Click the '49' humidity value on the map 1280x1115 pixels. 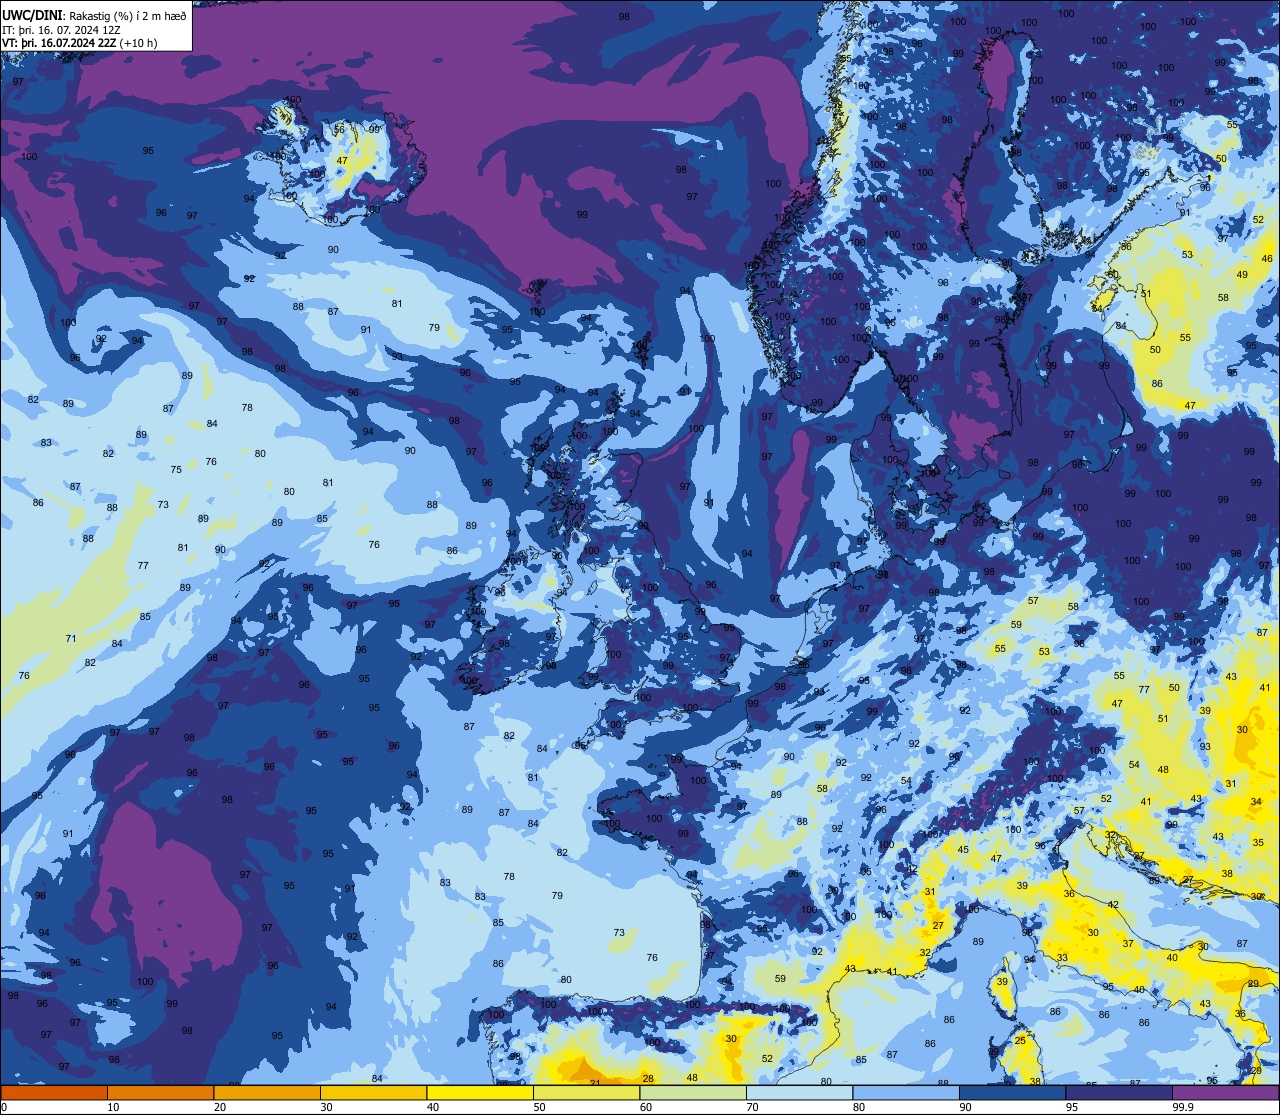point(1242,274)
